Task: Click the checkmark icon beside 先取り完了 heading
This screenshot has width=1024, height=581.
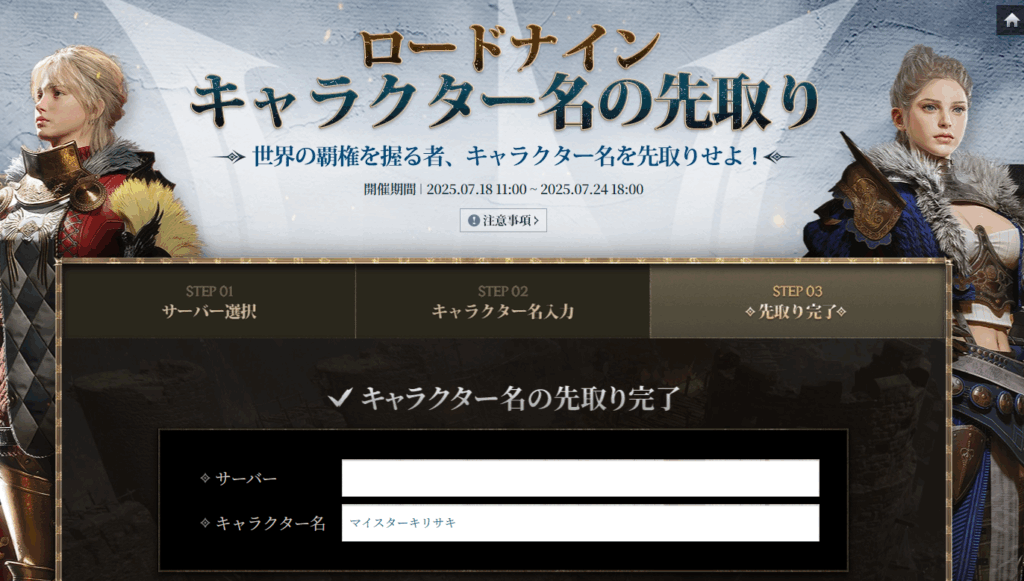Action: tap(340, 398)
